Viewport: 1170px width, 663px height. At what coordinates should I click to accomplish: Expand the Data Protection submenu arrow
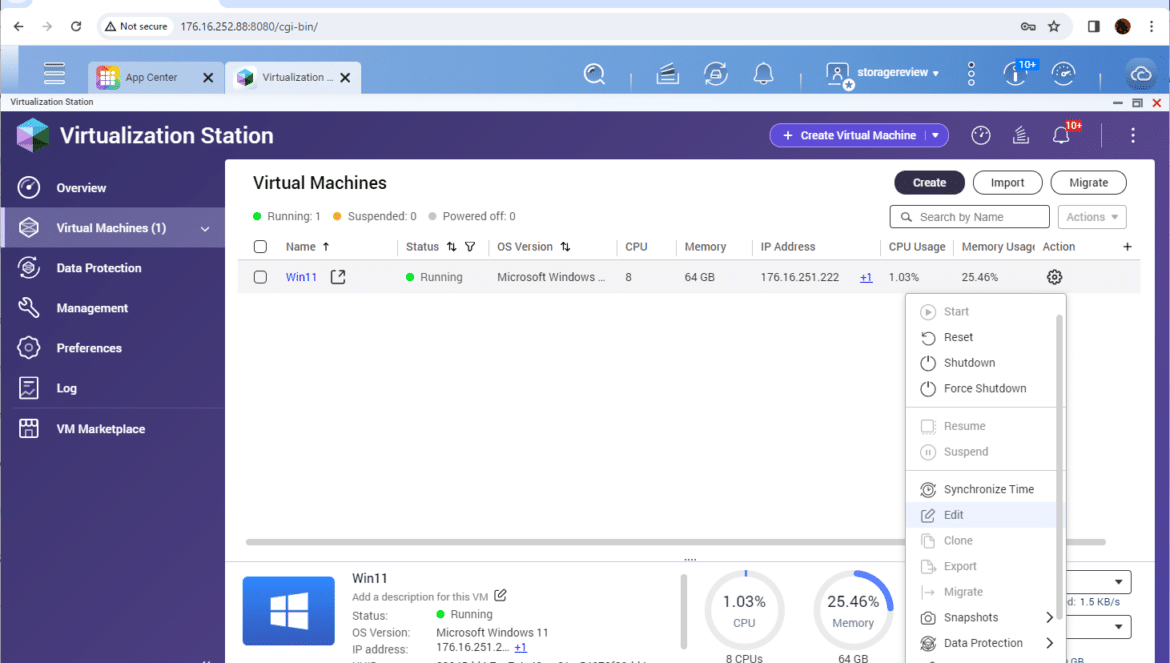pyautogui.click(x=1049, y=643)
